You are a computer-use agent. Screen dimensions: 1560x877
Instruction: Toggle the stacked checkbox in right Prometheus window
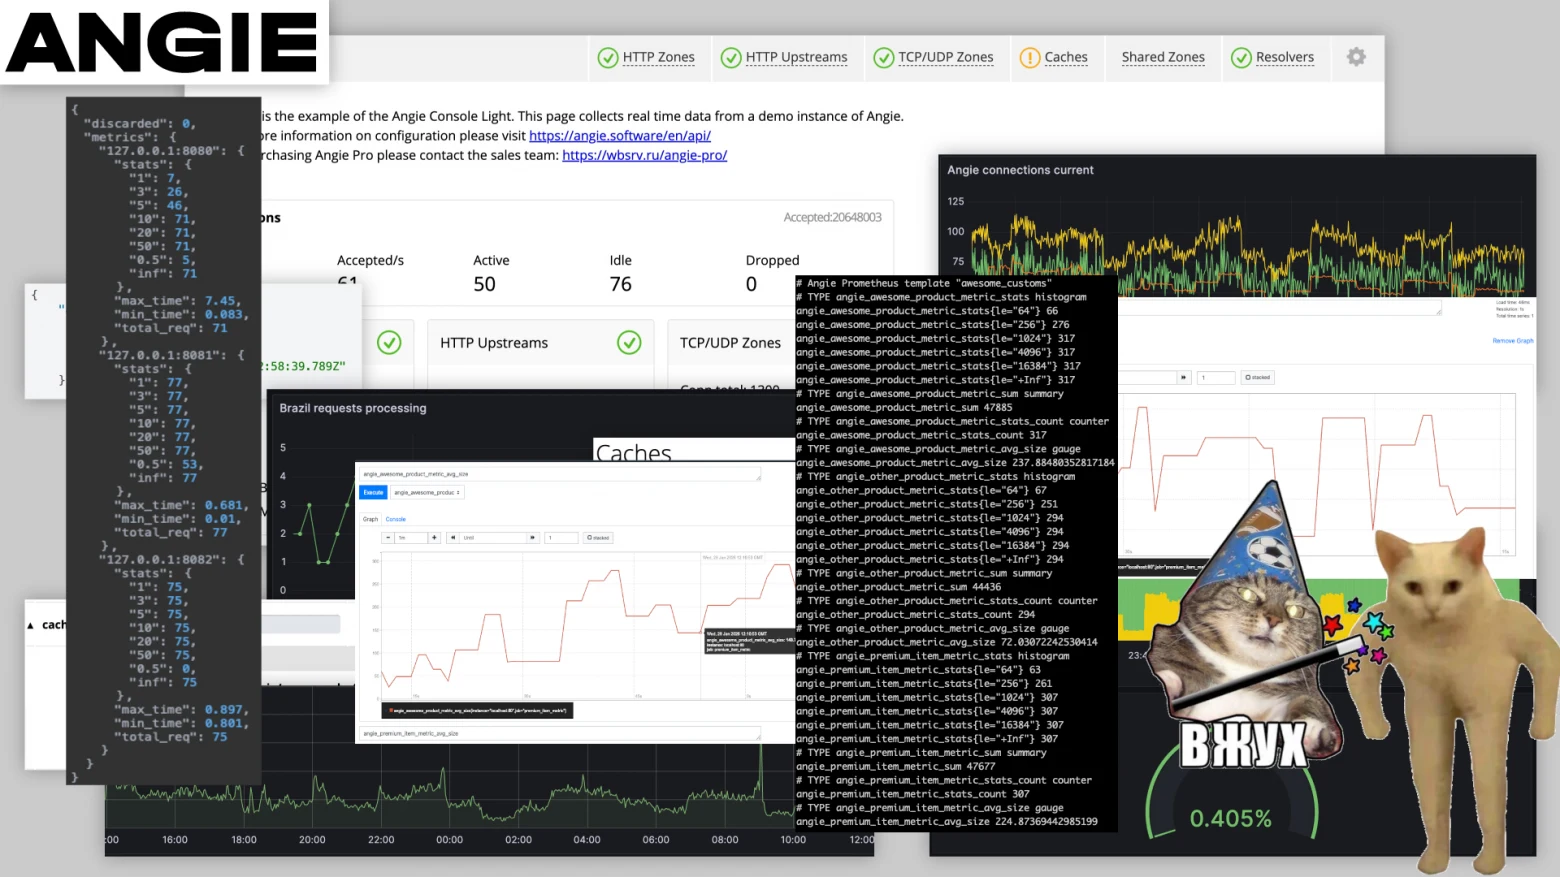(x=1257, y=377)
